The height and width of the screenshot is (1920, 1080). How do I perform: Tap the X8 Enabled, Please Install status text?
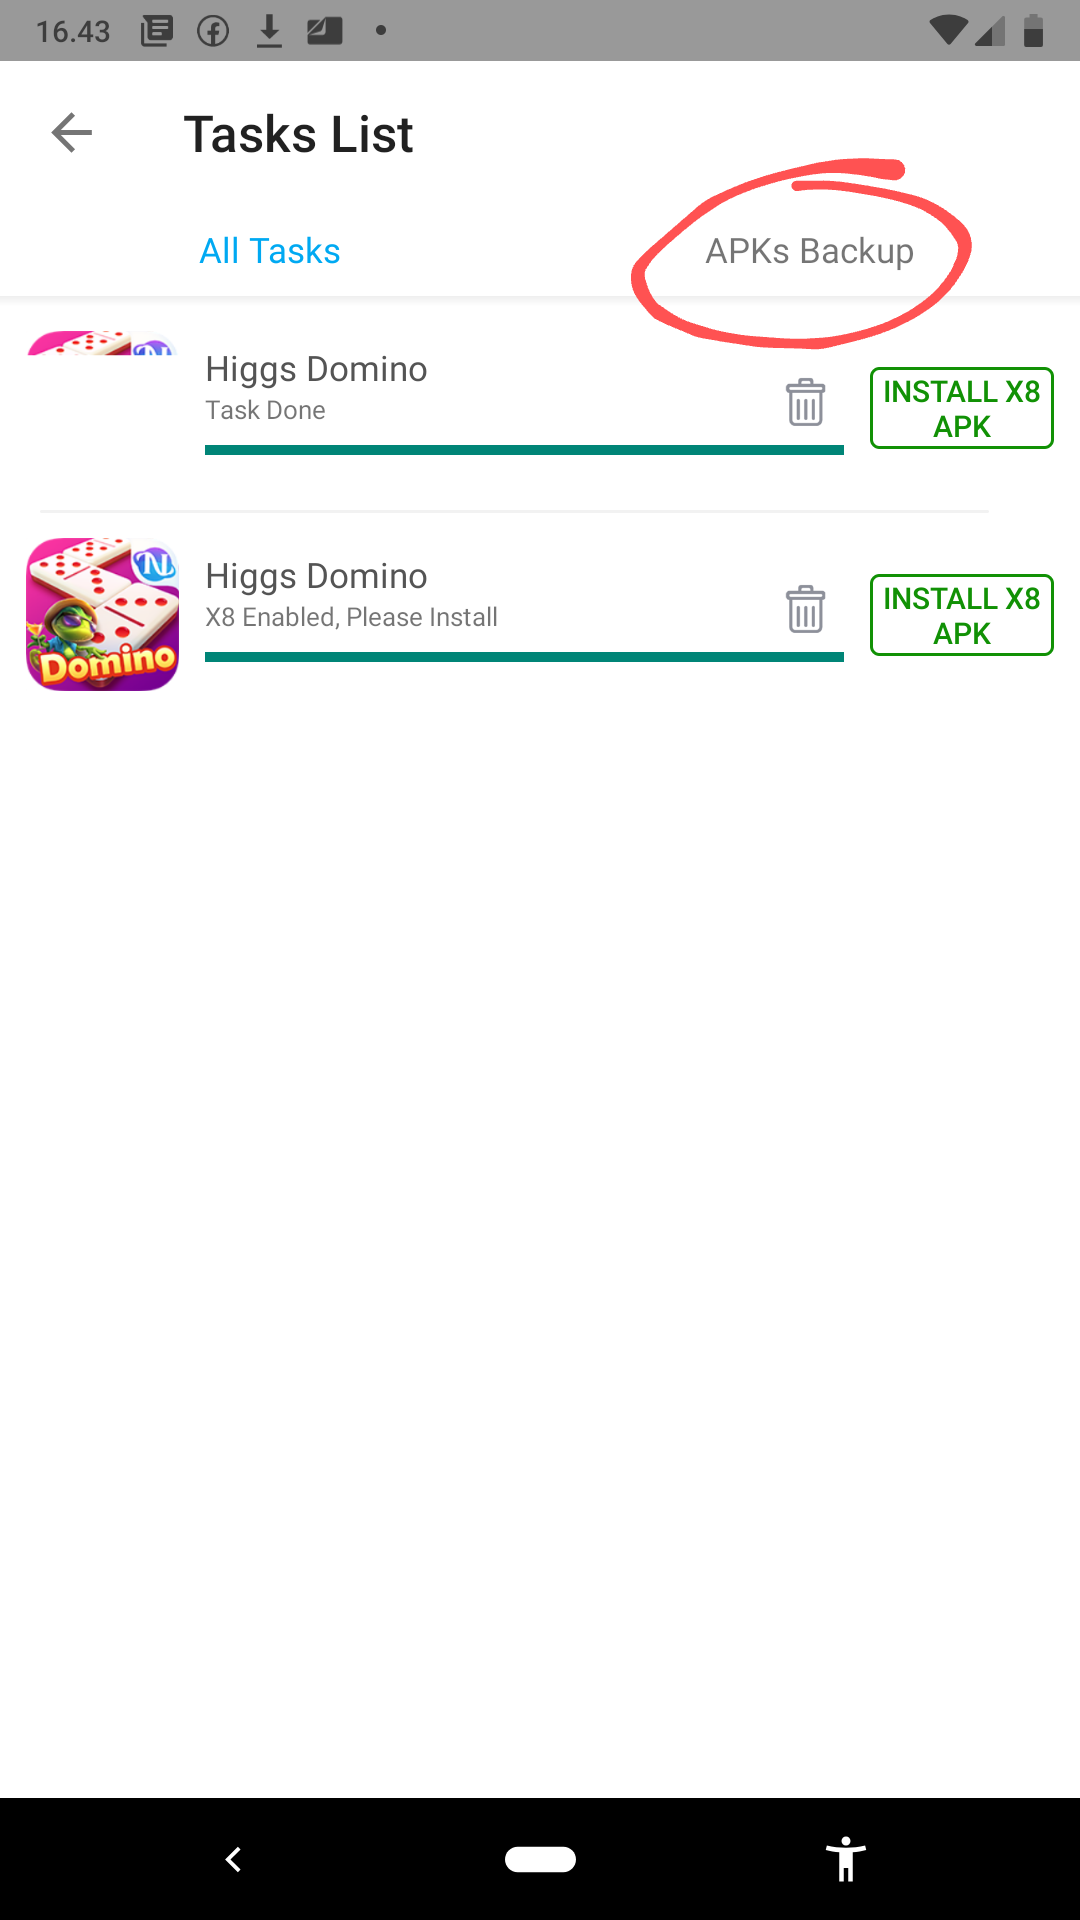click(x=351, y=617)
